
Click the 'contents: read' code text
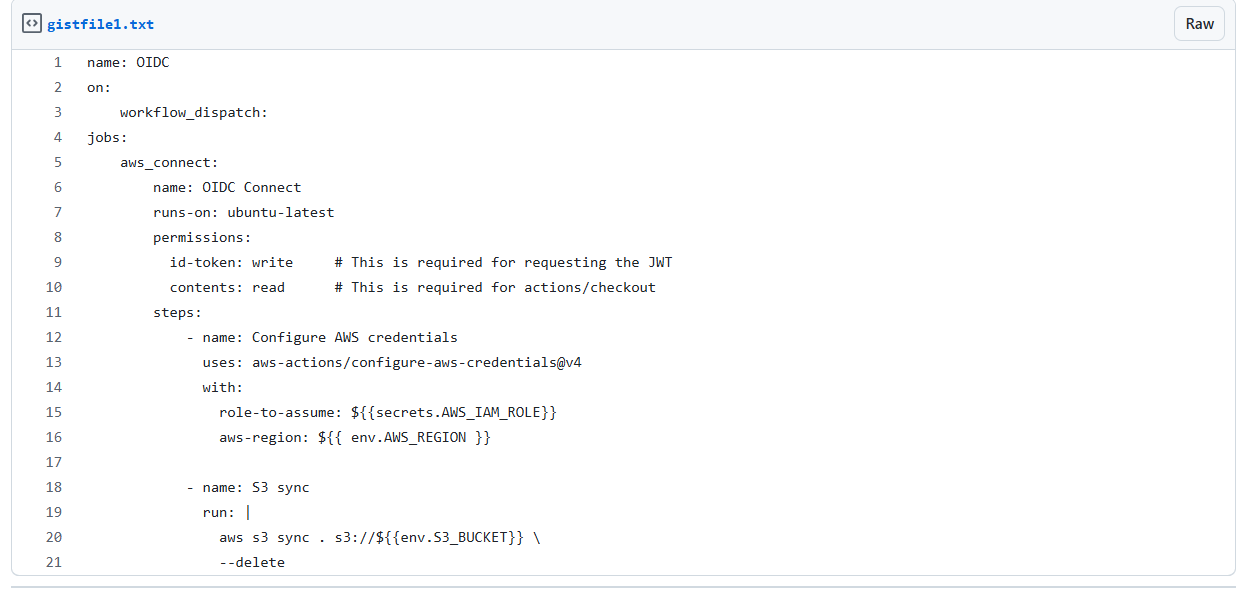click(x=227, y=287)
